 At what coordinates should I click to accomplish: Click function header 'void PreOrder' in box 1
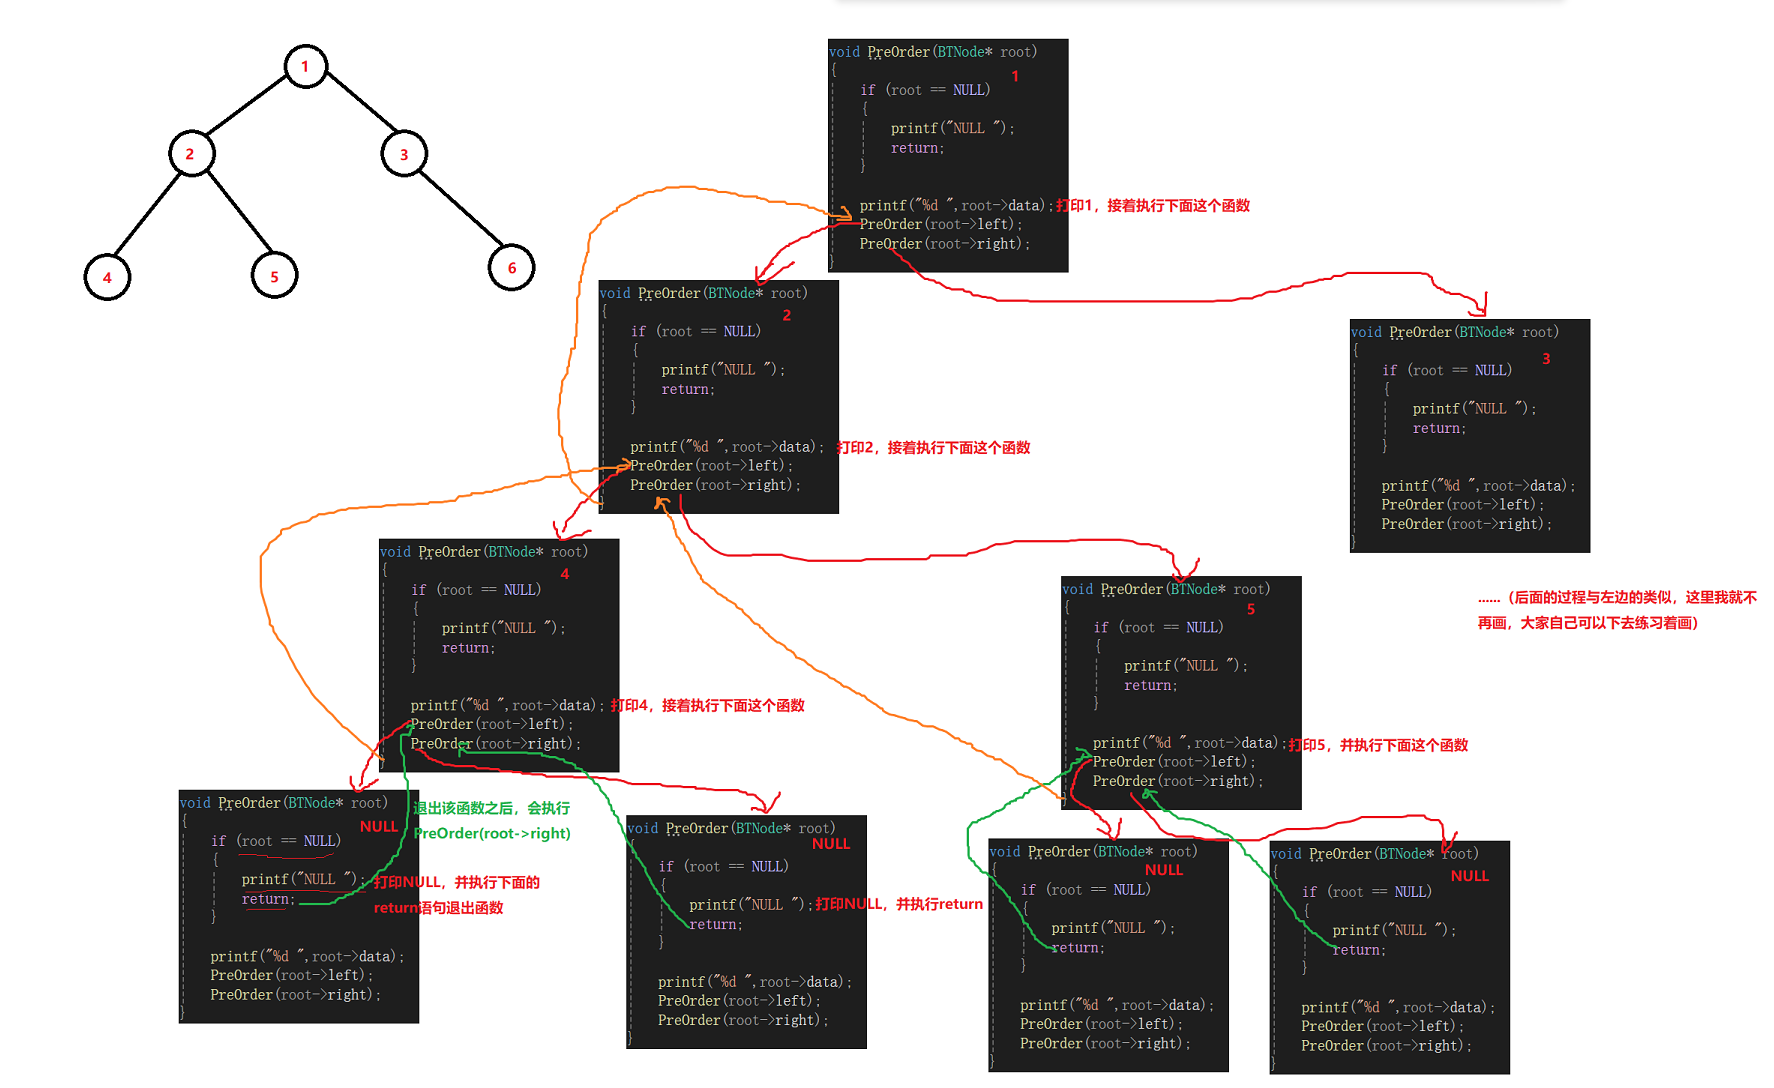[879, 52]
